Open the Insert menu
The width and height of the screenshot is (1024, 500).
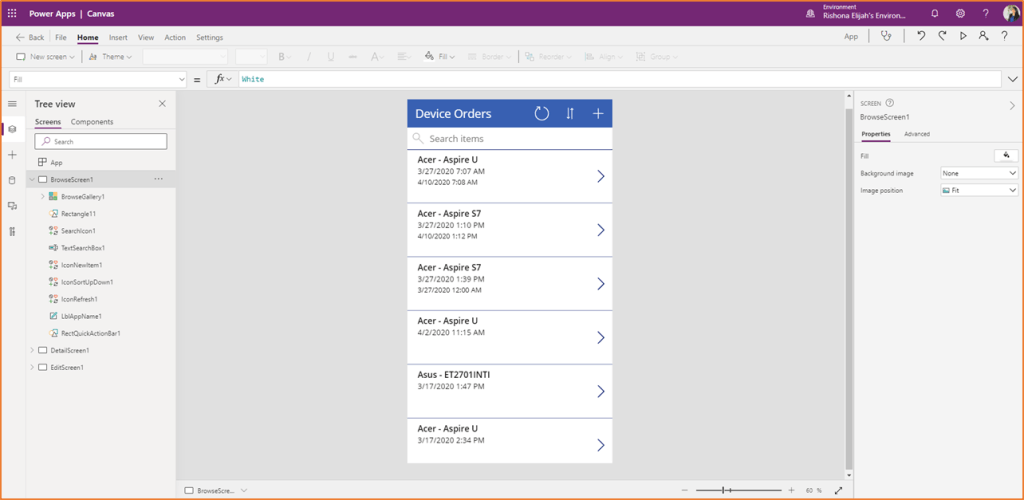pos(118,37)
